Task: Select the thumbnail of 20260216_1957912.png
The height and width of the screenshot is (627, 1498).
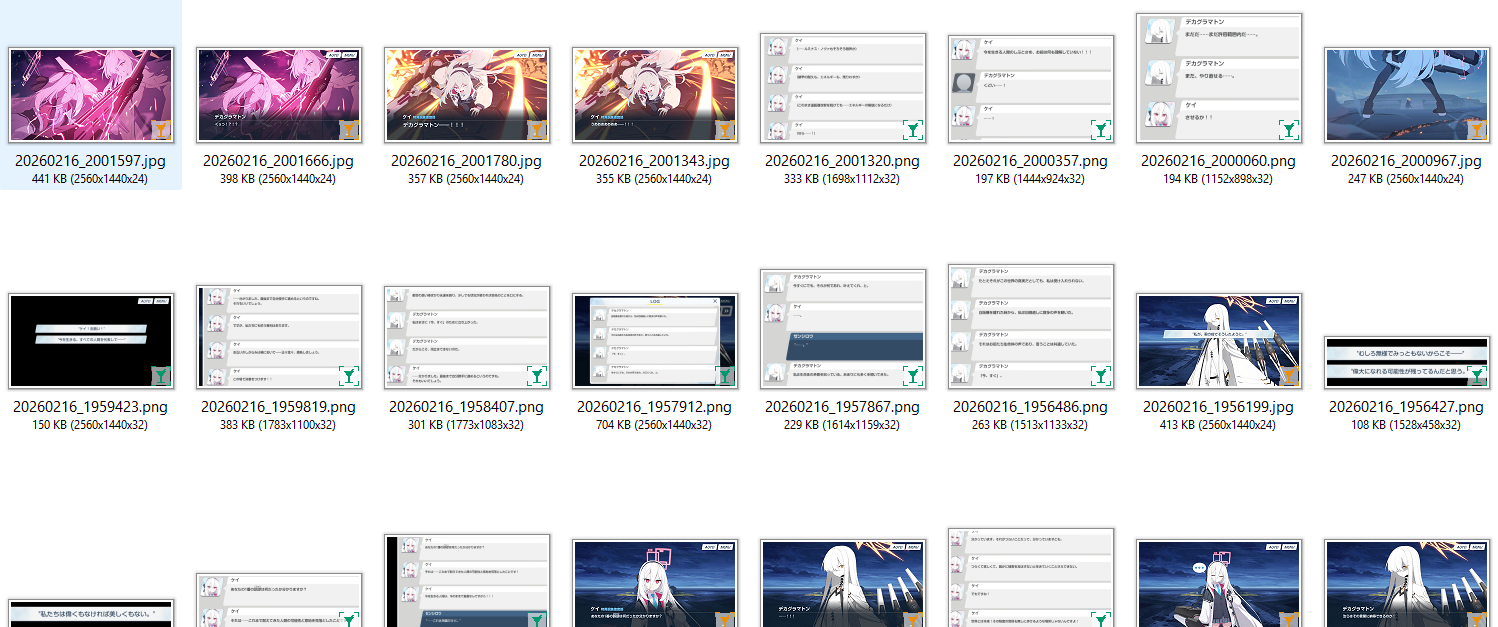Action: click(x=655, y=341)
